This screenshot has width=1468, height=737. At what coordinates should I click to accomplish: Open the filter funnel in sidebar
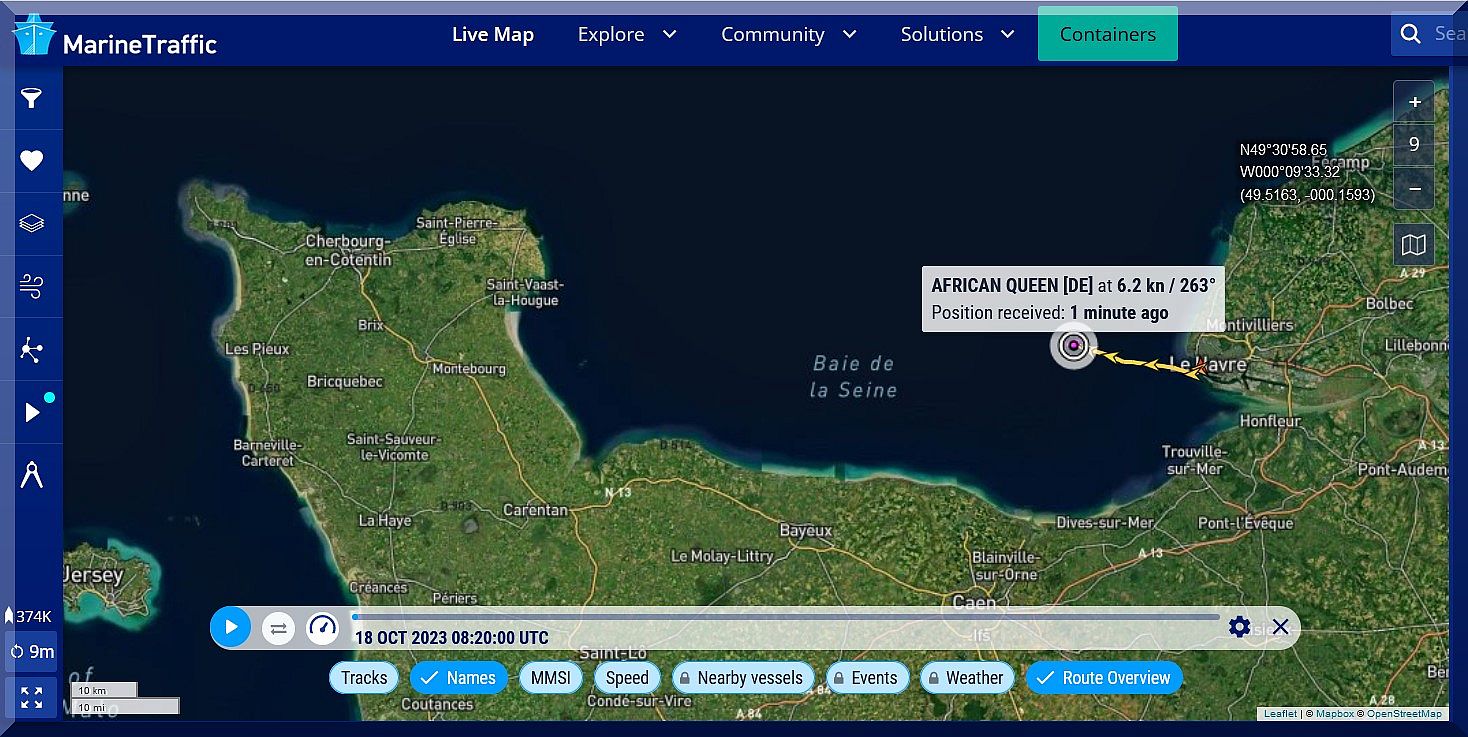coord(32,98)
